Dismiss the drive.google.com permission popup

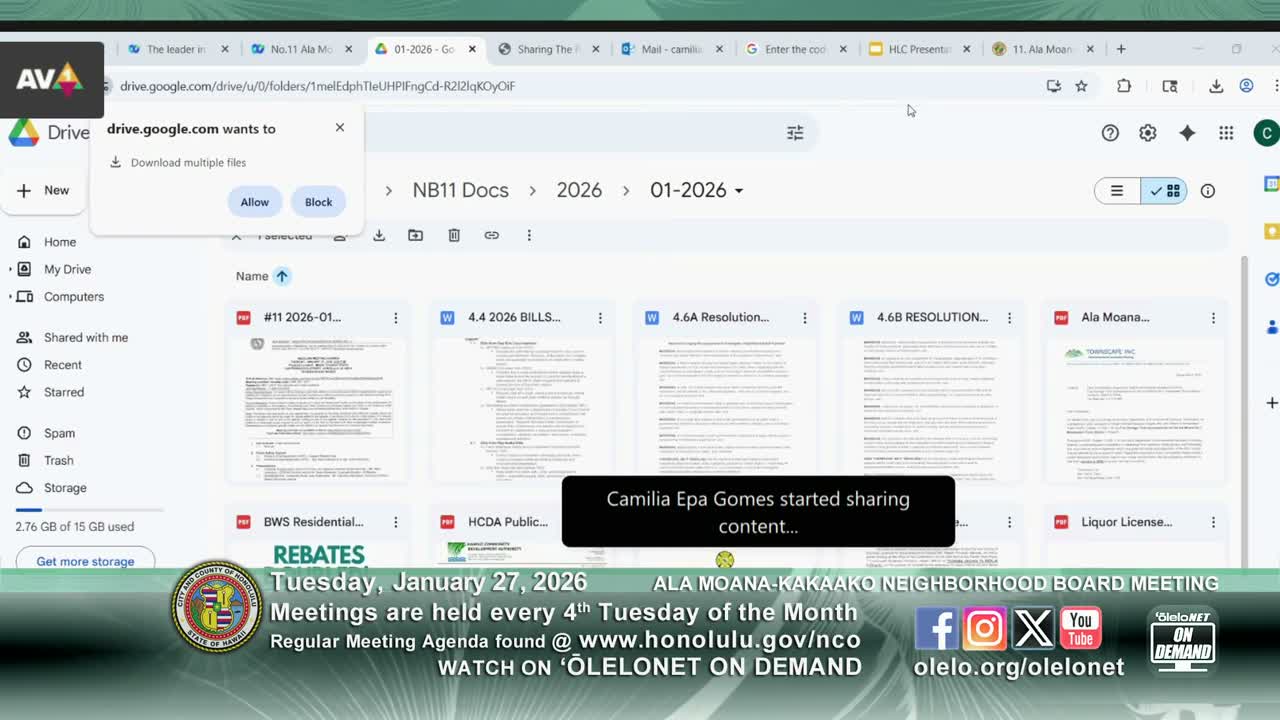point(340,127)
